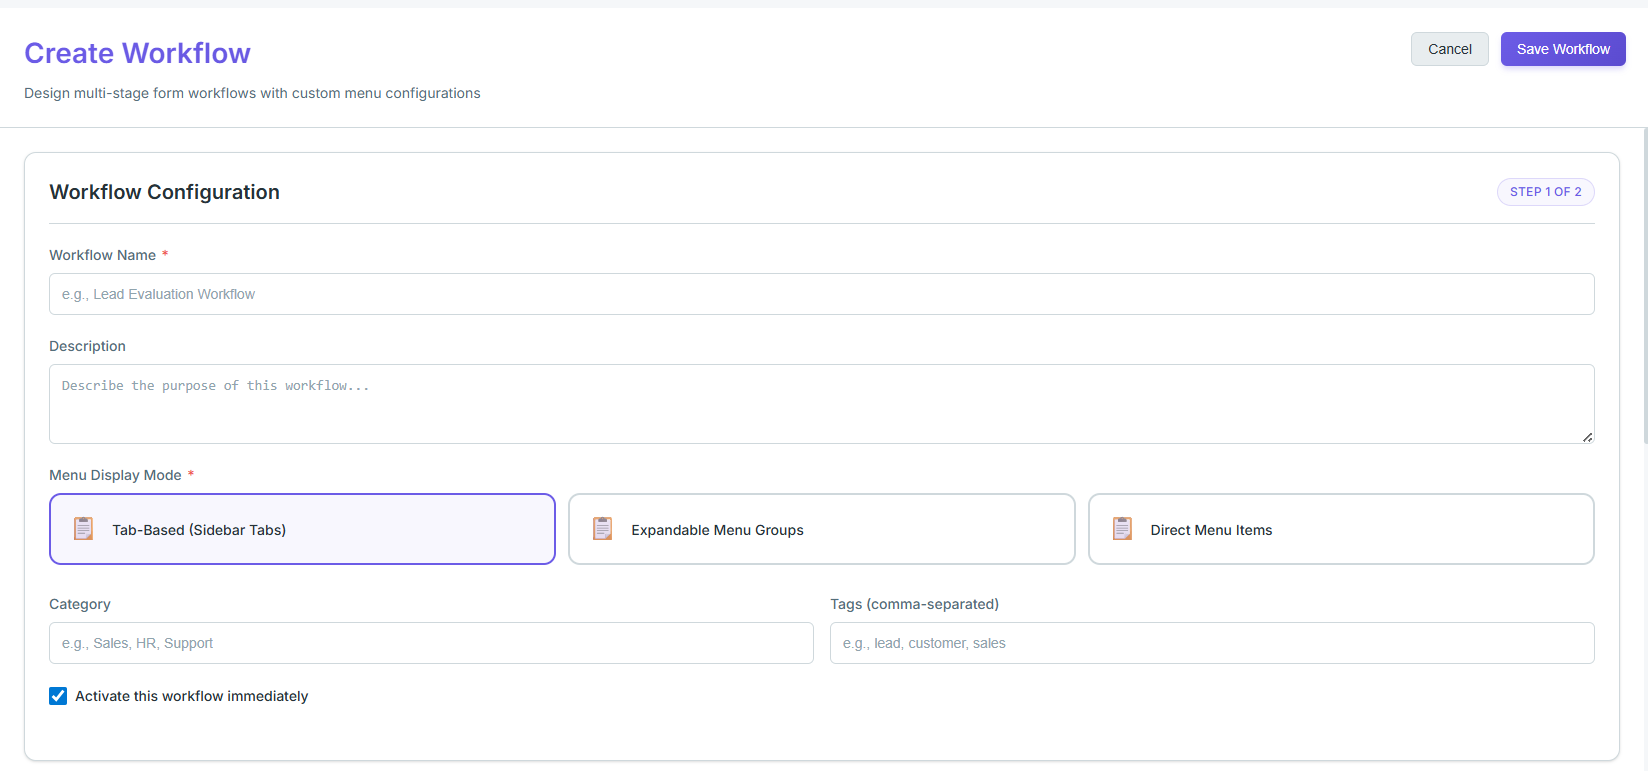Click the clipboard icon beside Tab-Based (Sidebar Tabs)
This screenshot has width=1648, height=771.
84,529
